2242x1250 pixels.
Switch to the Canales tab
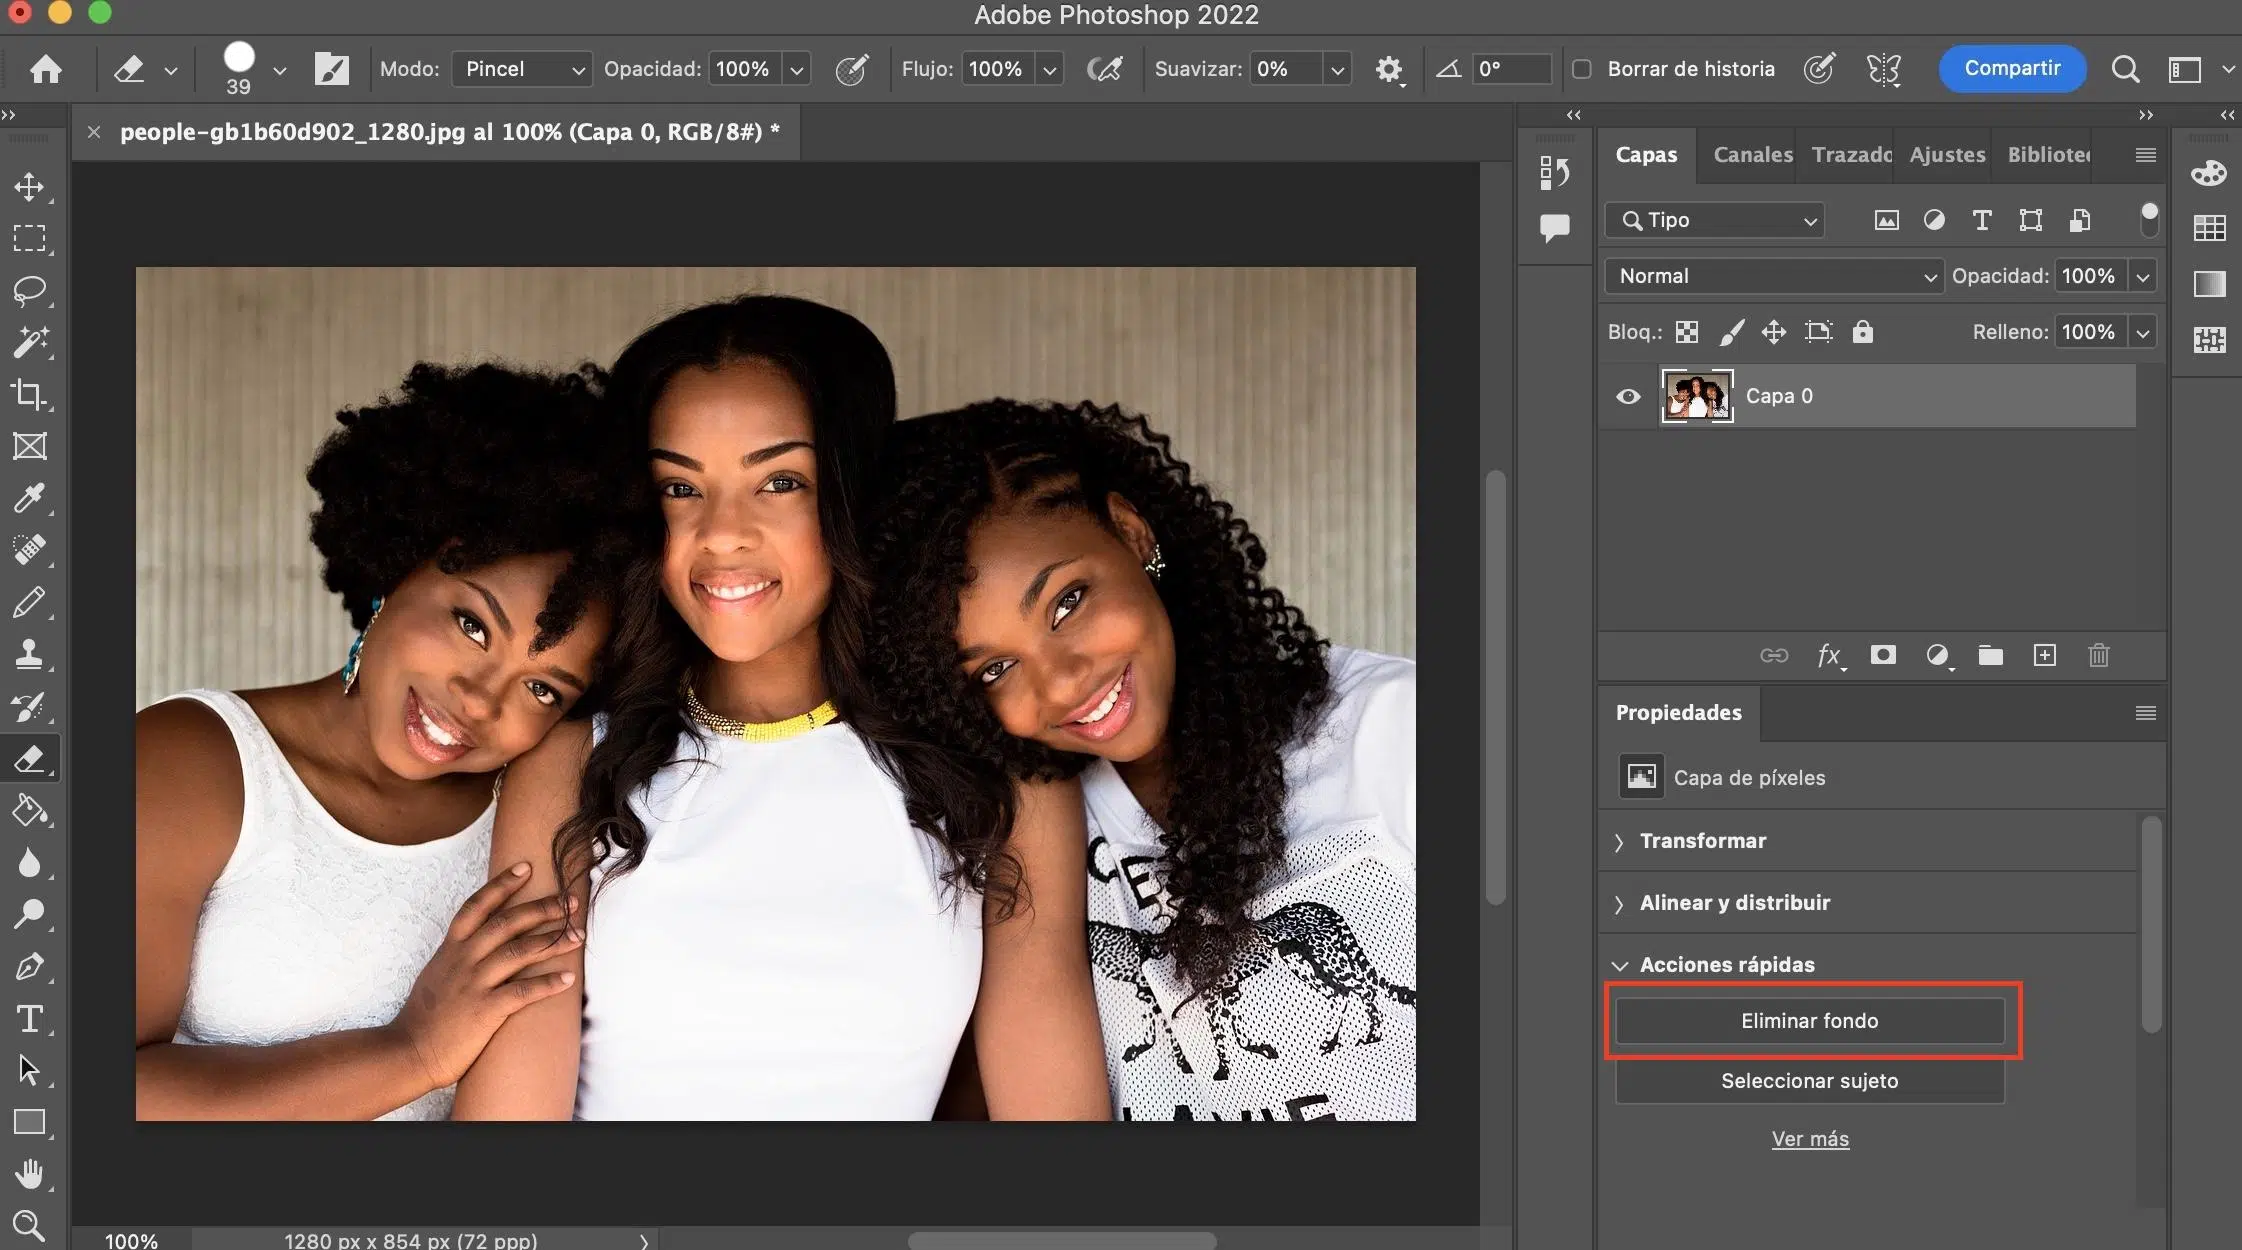[x=1752, y=155]
